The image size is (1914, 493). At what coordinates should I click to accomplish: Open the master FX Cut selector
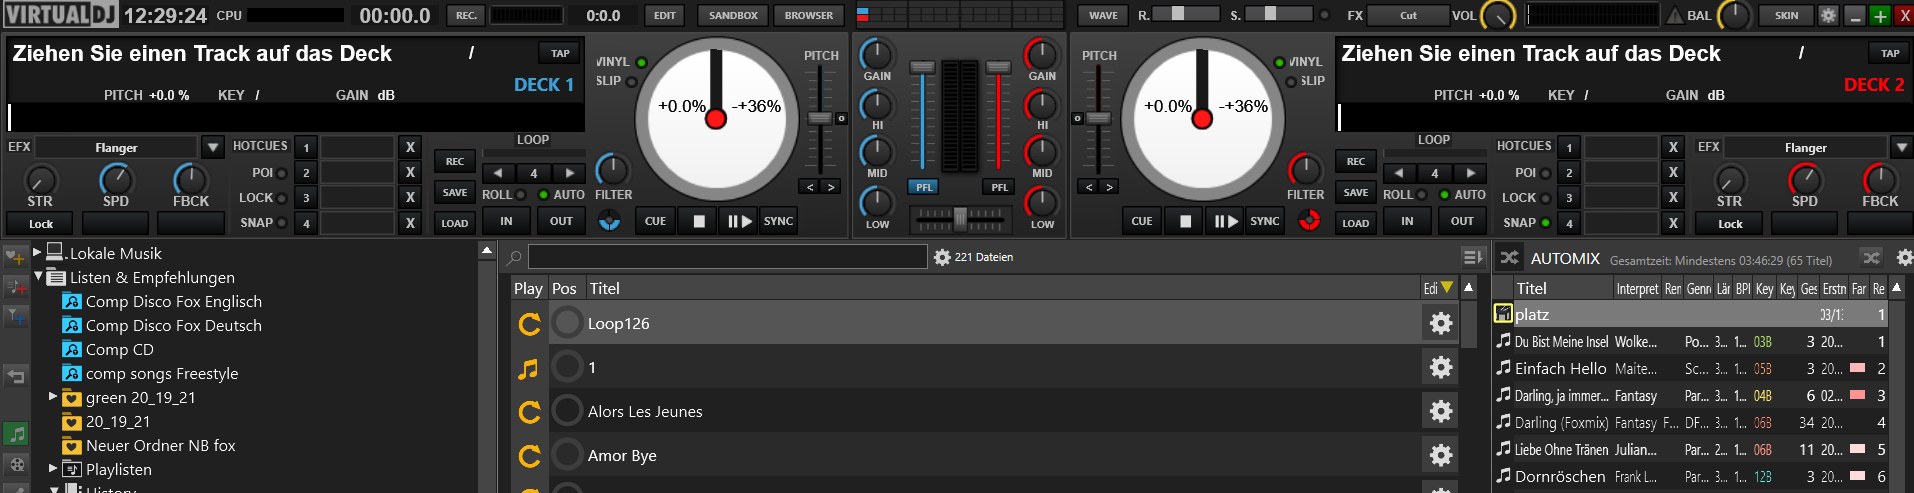[x=1408, y=16]
